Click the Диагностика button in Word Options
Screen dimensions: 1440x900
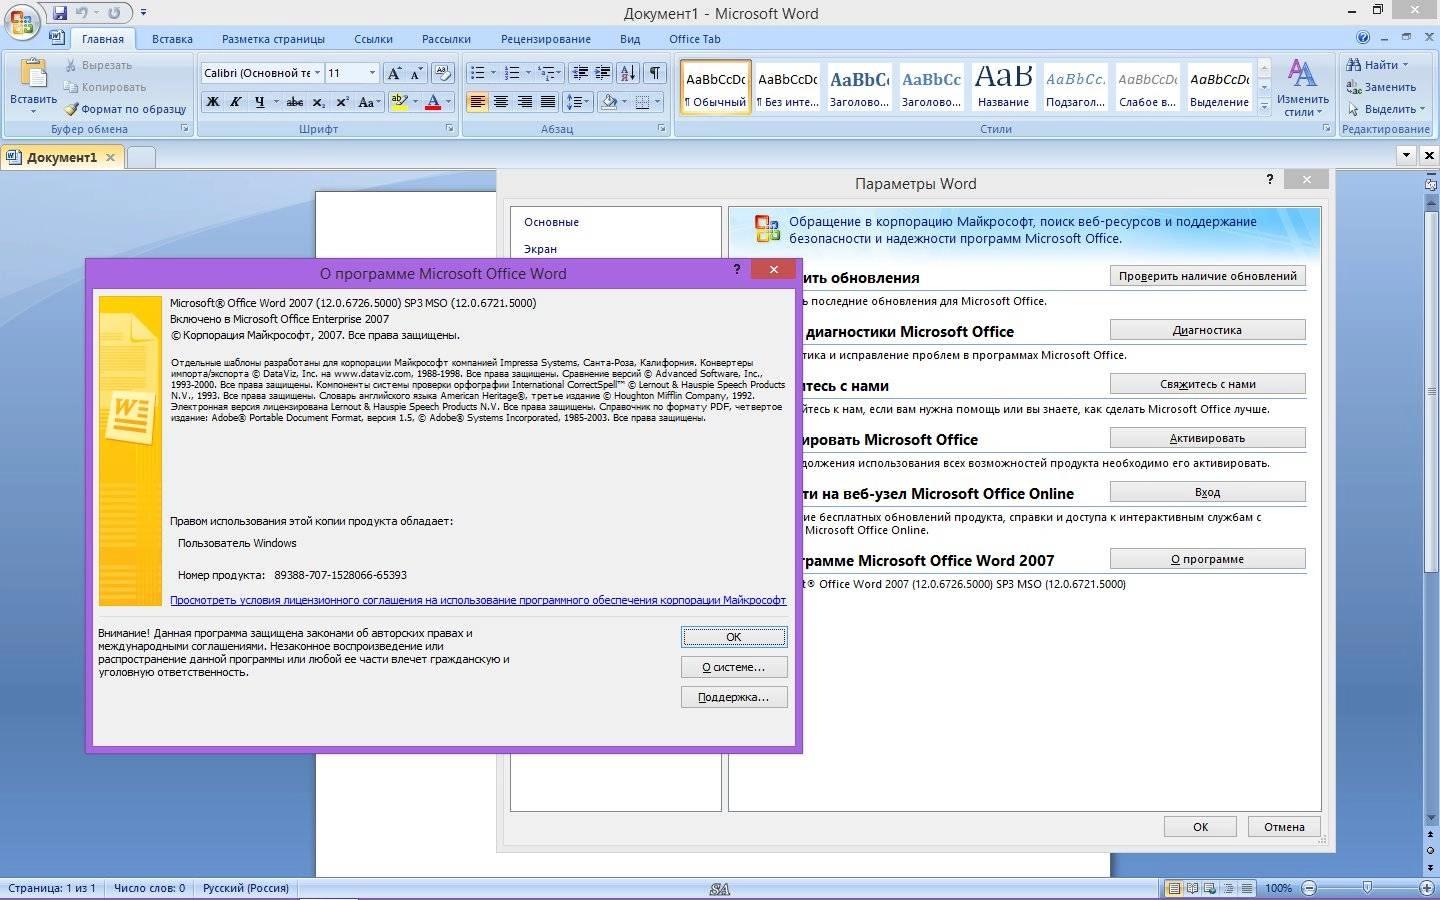coord(1207,330)
